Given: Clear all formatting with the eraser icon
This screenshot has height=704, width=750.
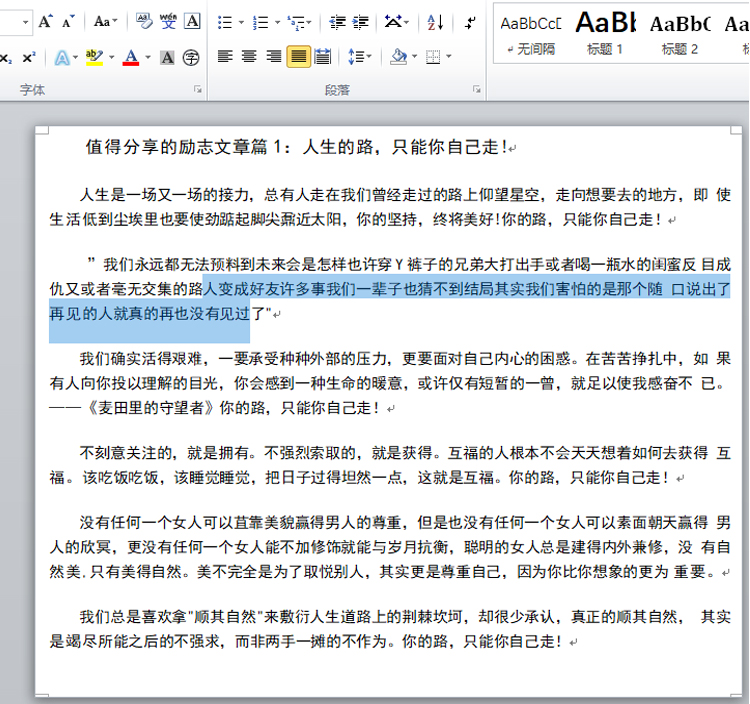Looking at the screenshot, I should [144, 22].
